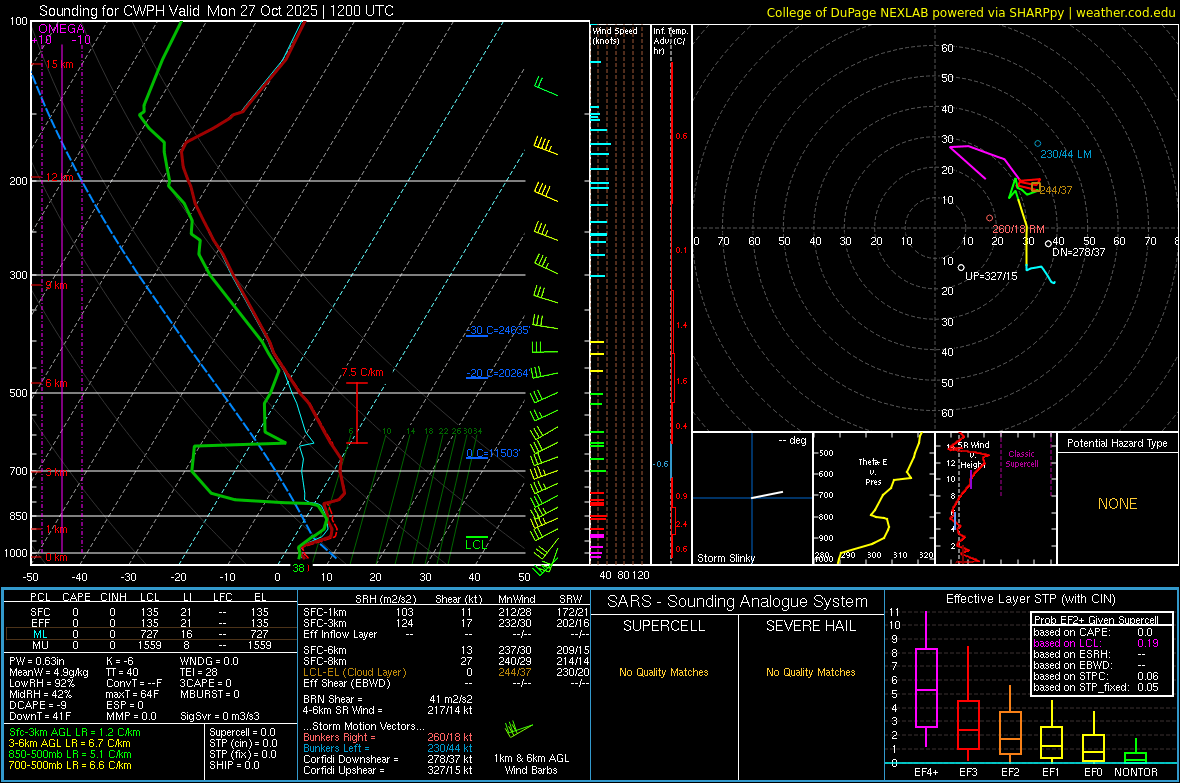The image size is (1180, 783).
Task: Click the sounding title for CWPH
Action: coord(216,11)
